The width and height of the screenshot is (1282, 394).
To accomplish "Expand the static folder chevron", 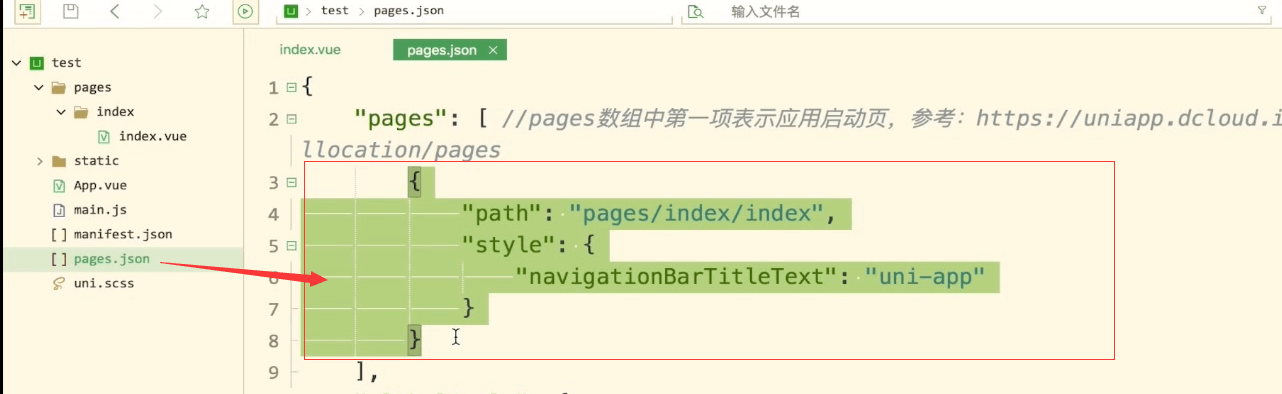I will tap(39, 161).
